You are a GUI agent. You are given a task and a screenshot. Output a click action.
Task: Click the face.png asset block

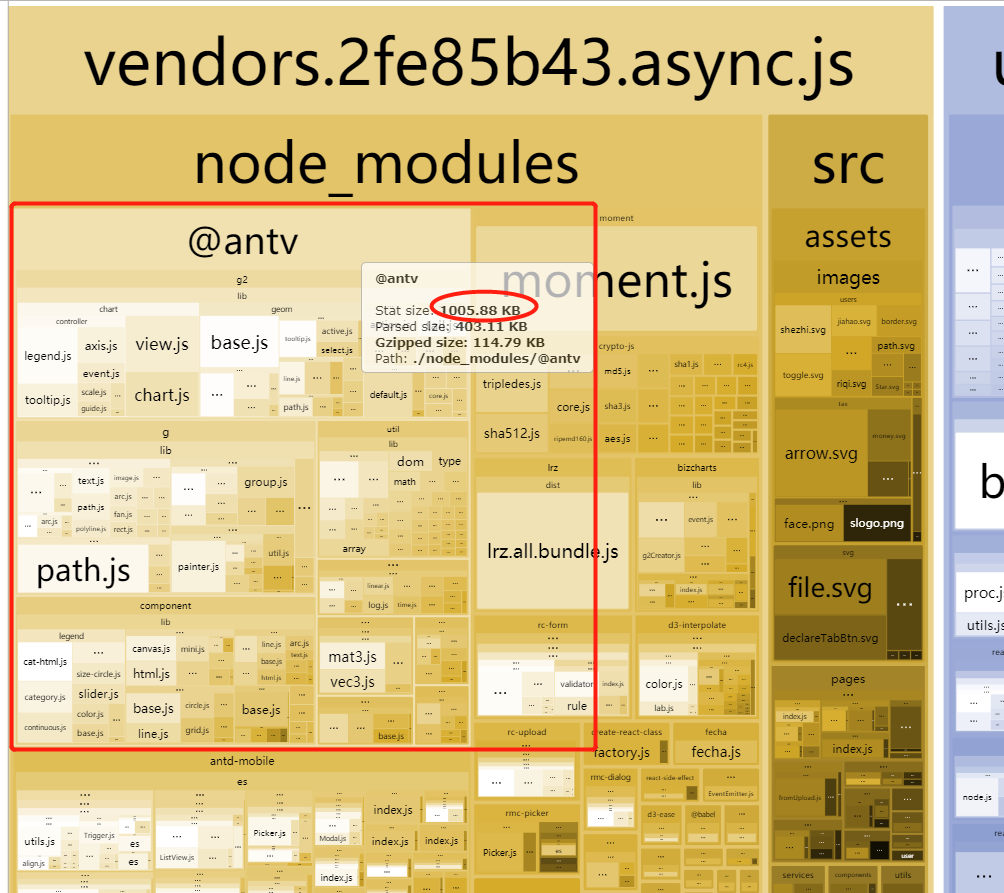[x=808, y=522]
